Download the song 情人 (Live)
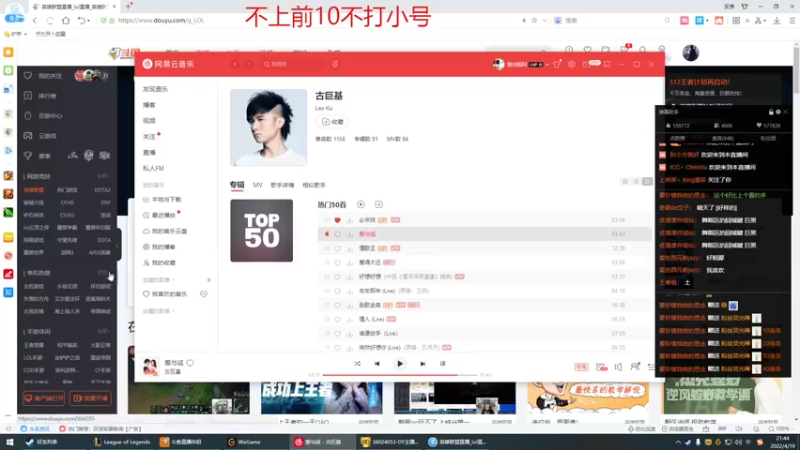Viewport: 800px width, 450px height. 349,319
